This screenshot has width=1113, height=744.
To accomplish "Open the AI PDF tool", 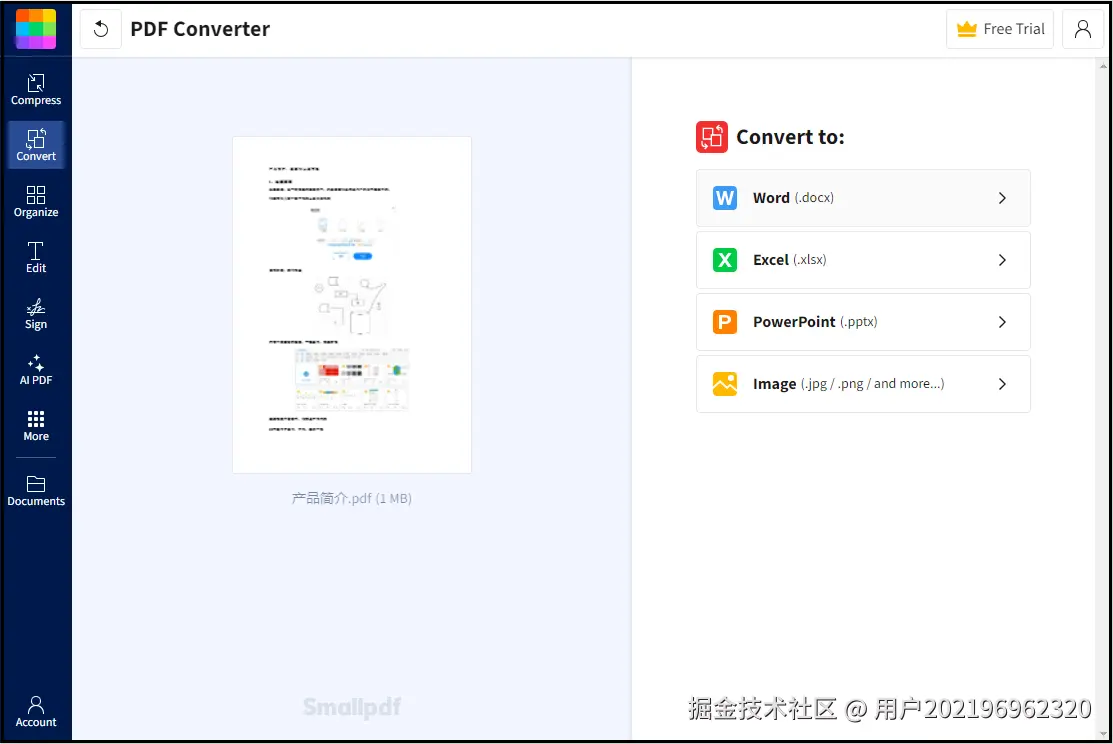I will pos(35,370).
